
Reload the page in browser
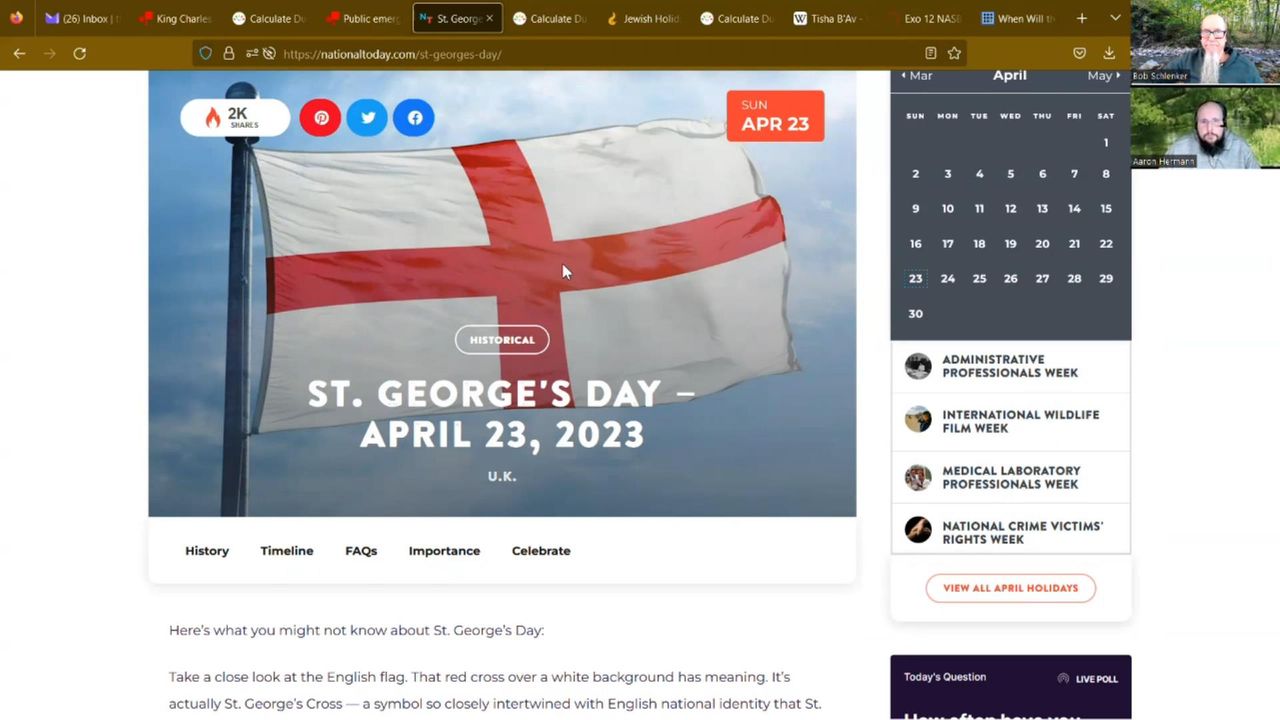pyautogui.click(x=79, y=54)
